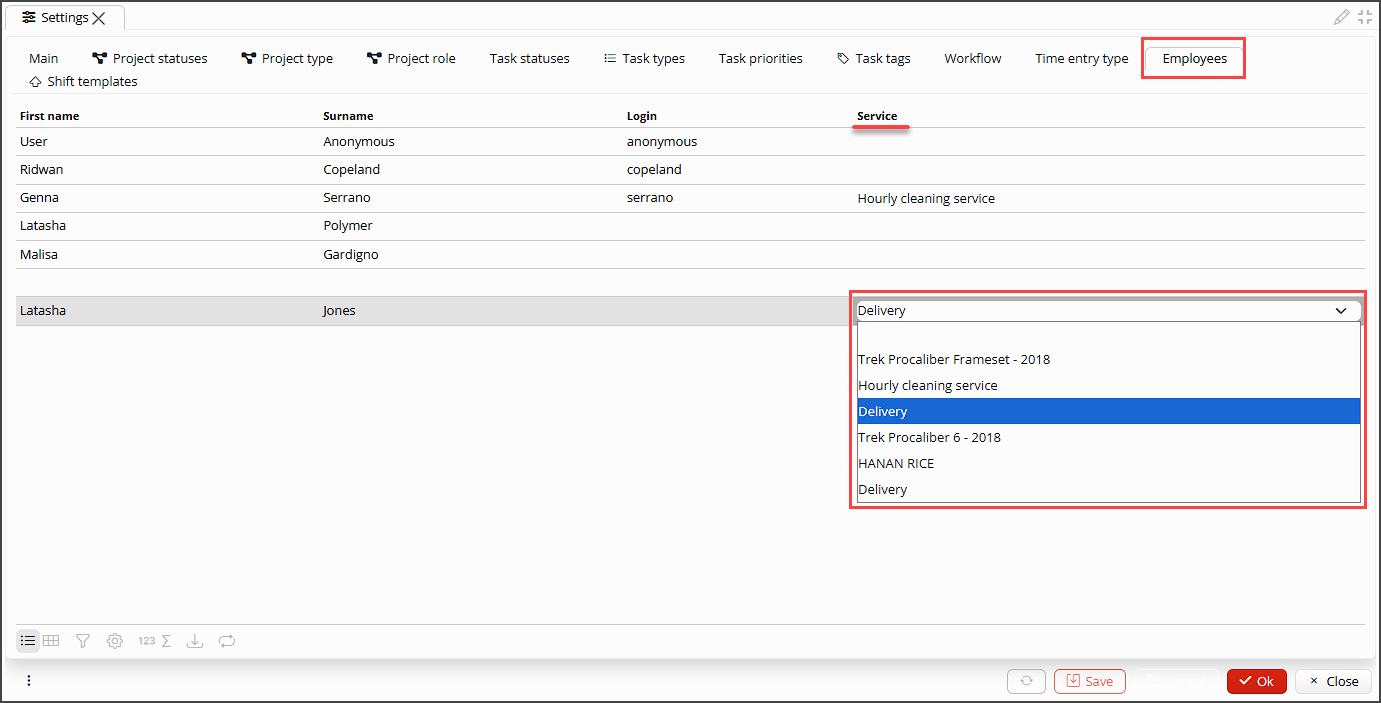The height and width of the screenshot is (703, 1381).
Task: Pick Hourly cleaning service from dropdown list
Action: coord(1109,385)
